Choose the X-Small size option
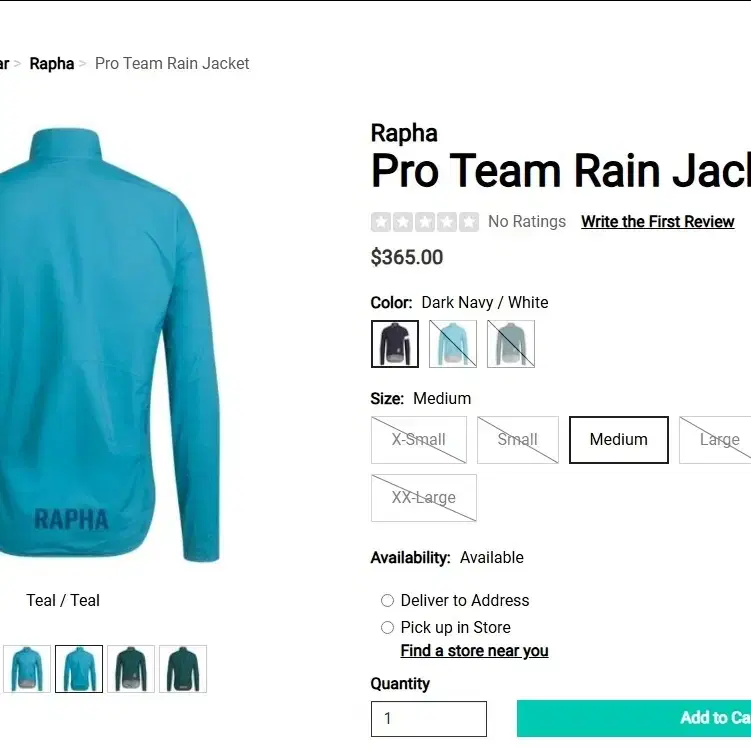 (419, 440)
